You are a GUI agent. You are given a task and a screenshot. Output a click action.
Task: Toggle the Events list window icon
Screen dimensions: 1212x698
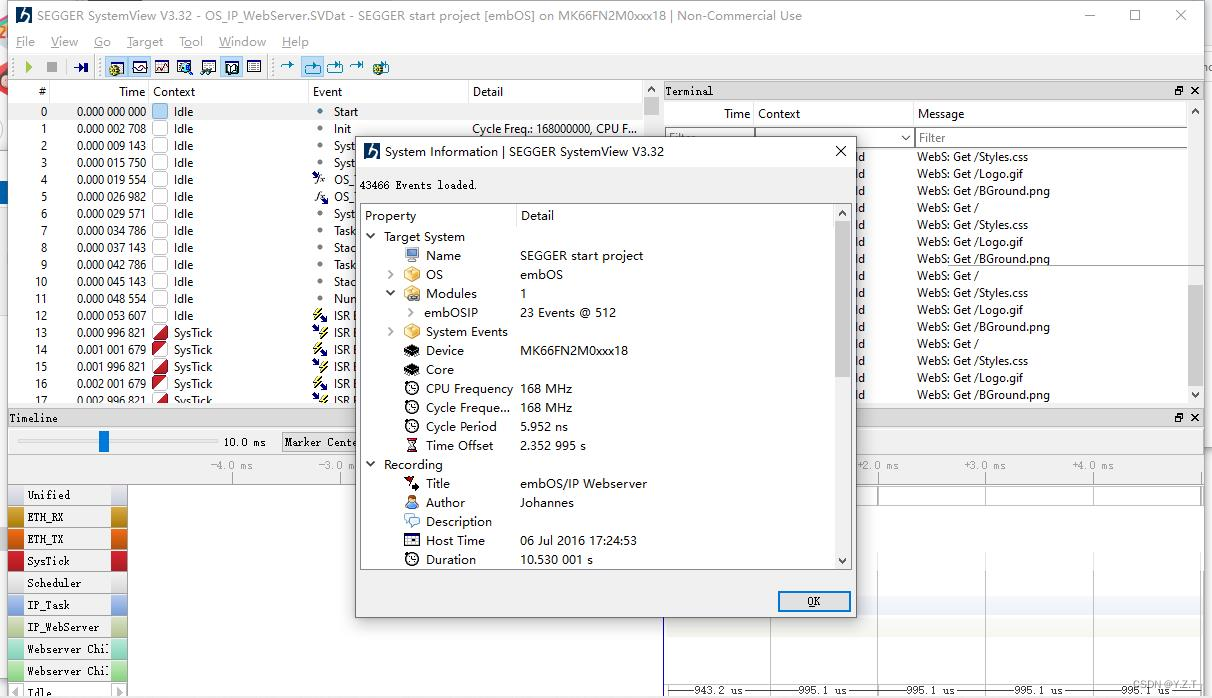[117, 67]
